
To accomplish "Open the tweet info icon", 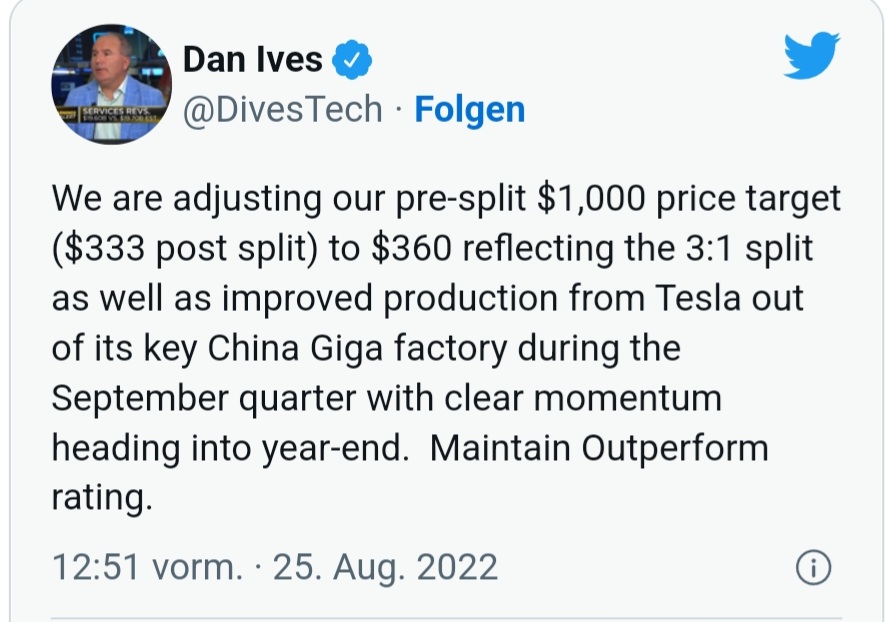I will pos(814,567).
